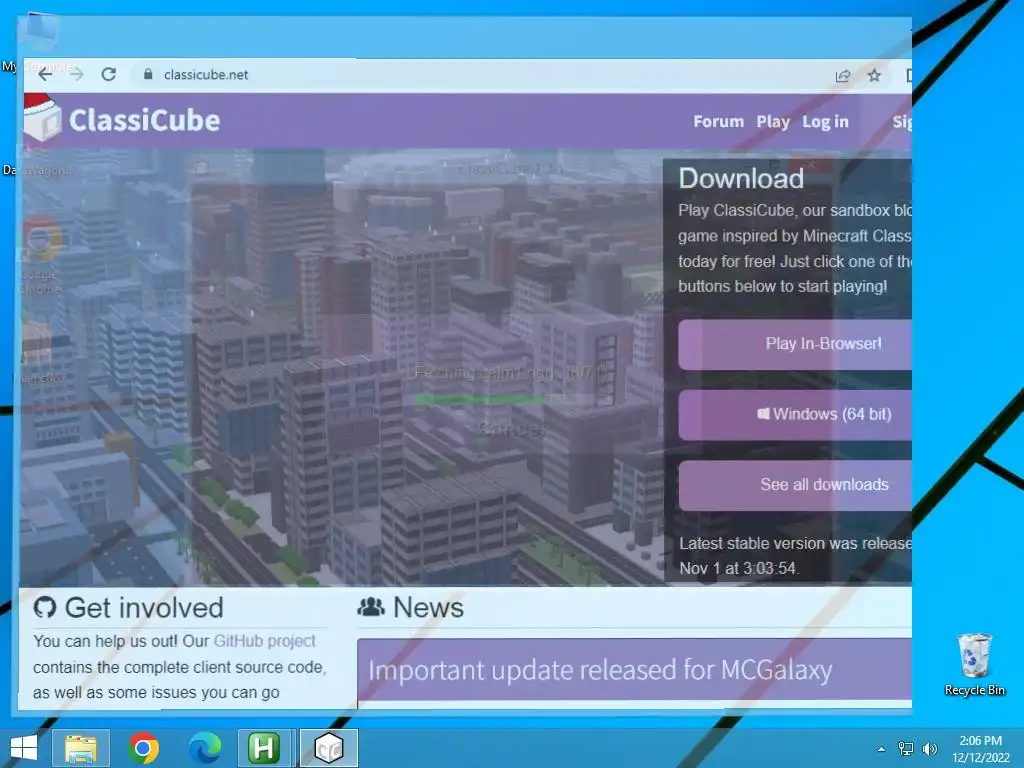The image size is (1024, 768).
Task: Open the MCGalaxy important update news item
Action: pyautogui.click(x=600, y=670)
